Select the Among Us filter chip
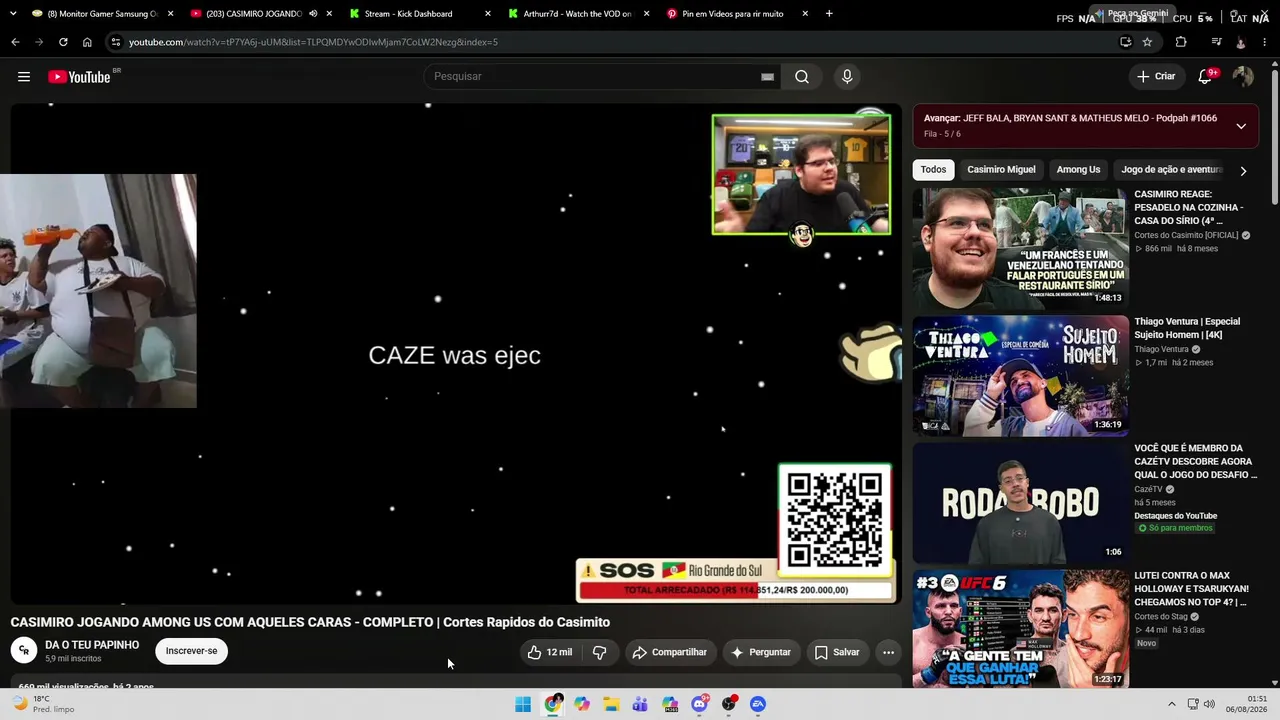The width and height of the screenshot is (1280, 720). click(x=1078, y=170)
